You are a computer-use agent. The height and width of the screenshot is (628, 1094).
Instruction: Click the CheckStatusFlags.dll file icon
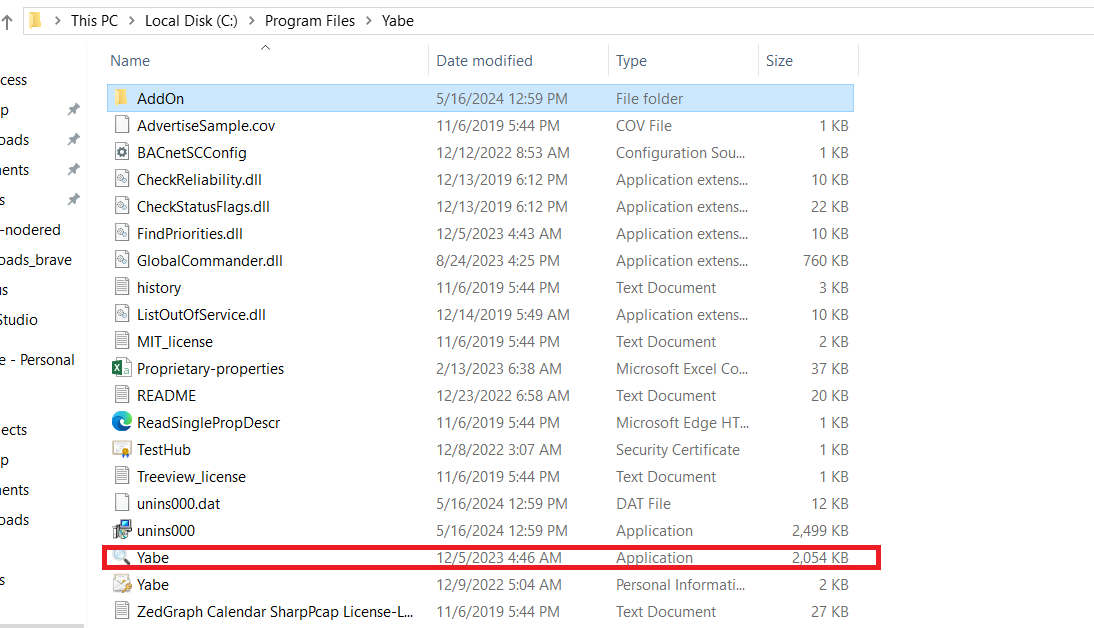(121, 206)
